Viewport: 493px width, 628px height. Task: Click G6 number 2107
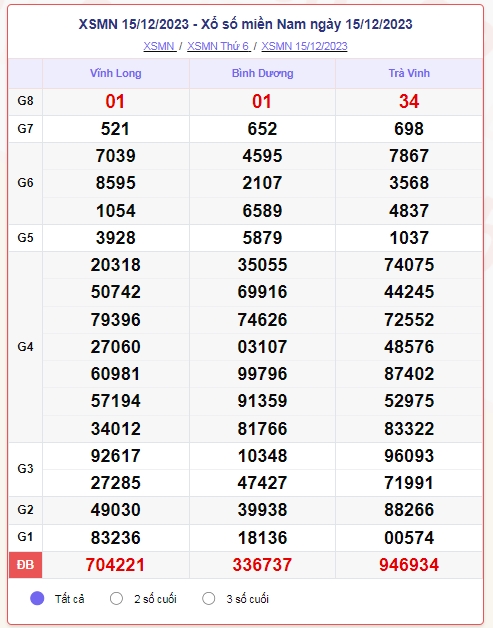[x=262, y=183]
